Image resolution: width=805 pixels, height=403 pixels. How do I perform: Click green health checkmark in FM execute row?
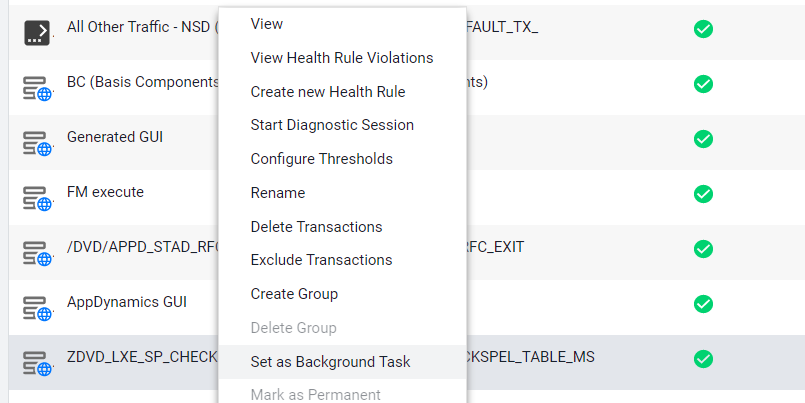(703, 194)
